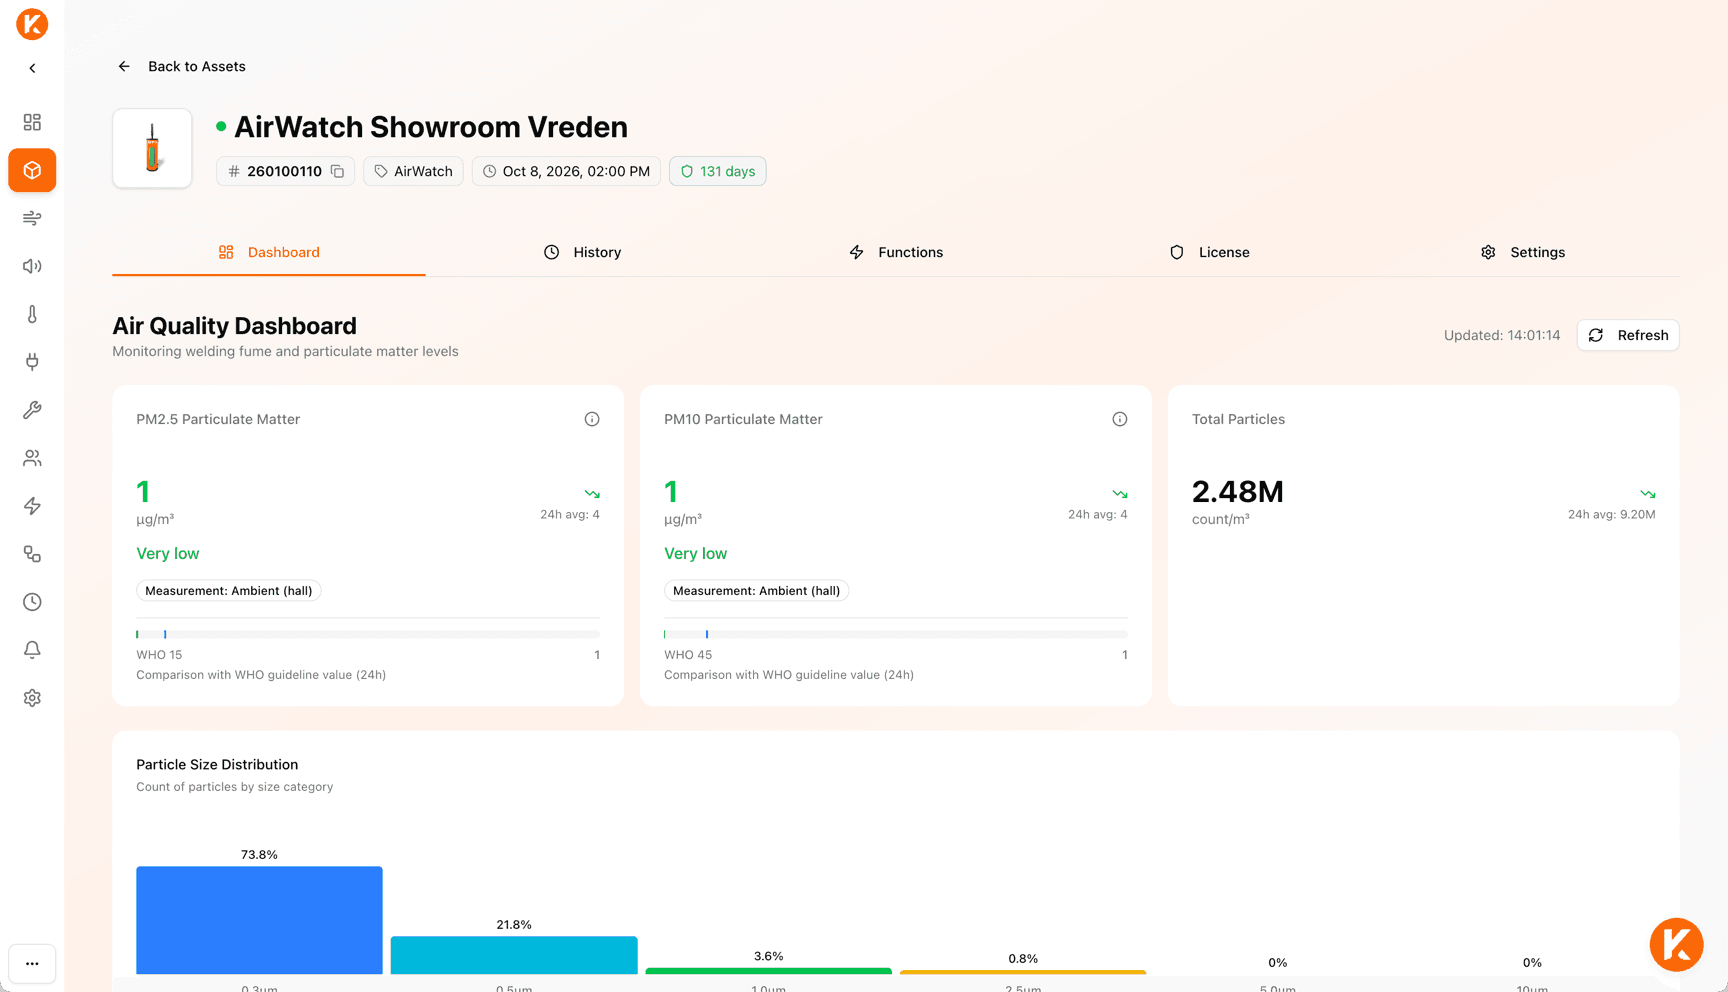Click the orange K logo in sidebar top
1728x992 pixels.
pyautogui.click(x=32, y=24)
